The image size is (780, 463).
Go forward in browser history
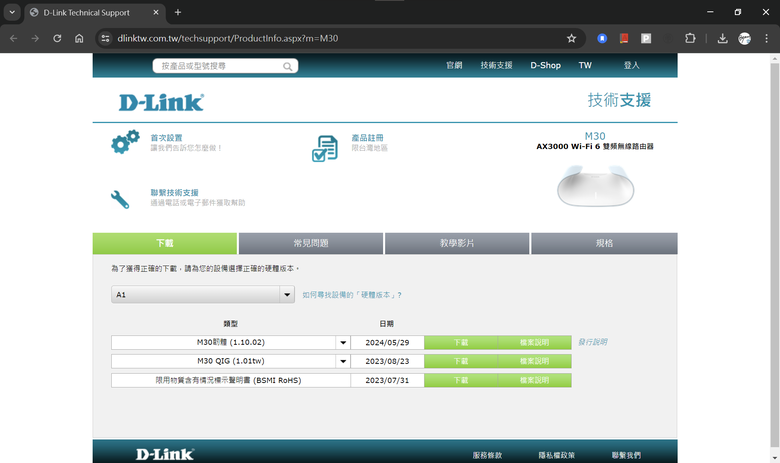[35, 38]
